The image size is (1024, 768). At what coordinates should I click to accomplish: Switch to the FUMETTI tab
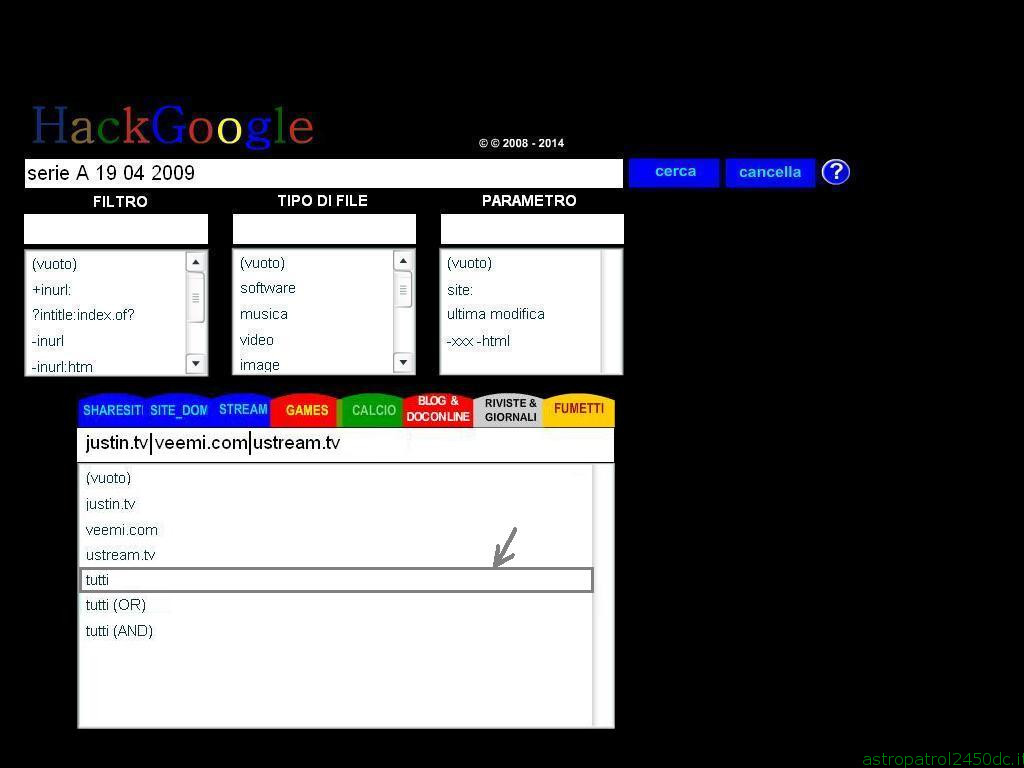(579, 409)
